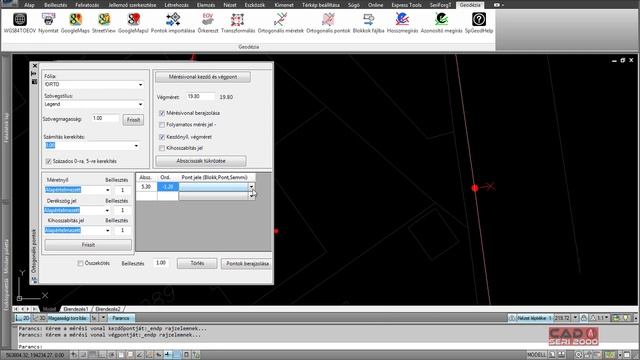Open the Nézet ribbon tab
Screen dimensions: 640x360
230,5
